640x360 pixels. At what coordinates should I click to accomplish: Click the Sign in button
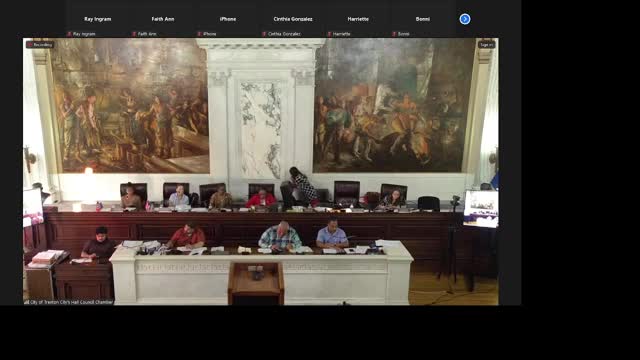pos(487,44)
